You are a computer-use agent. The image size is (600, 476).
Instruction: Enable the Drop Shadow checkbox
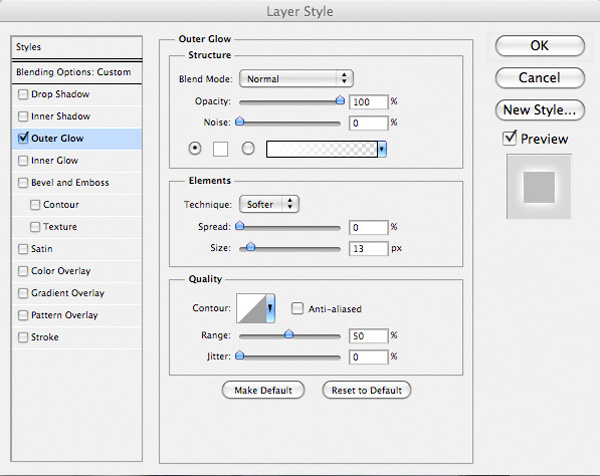(x=23, y=95)
